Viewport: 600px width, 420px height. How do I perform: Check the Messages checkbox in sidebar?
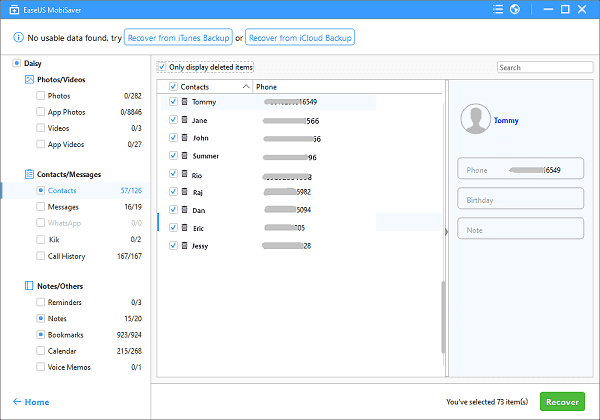(41, 206)
